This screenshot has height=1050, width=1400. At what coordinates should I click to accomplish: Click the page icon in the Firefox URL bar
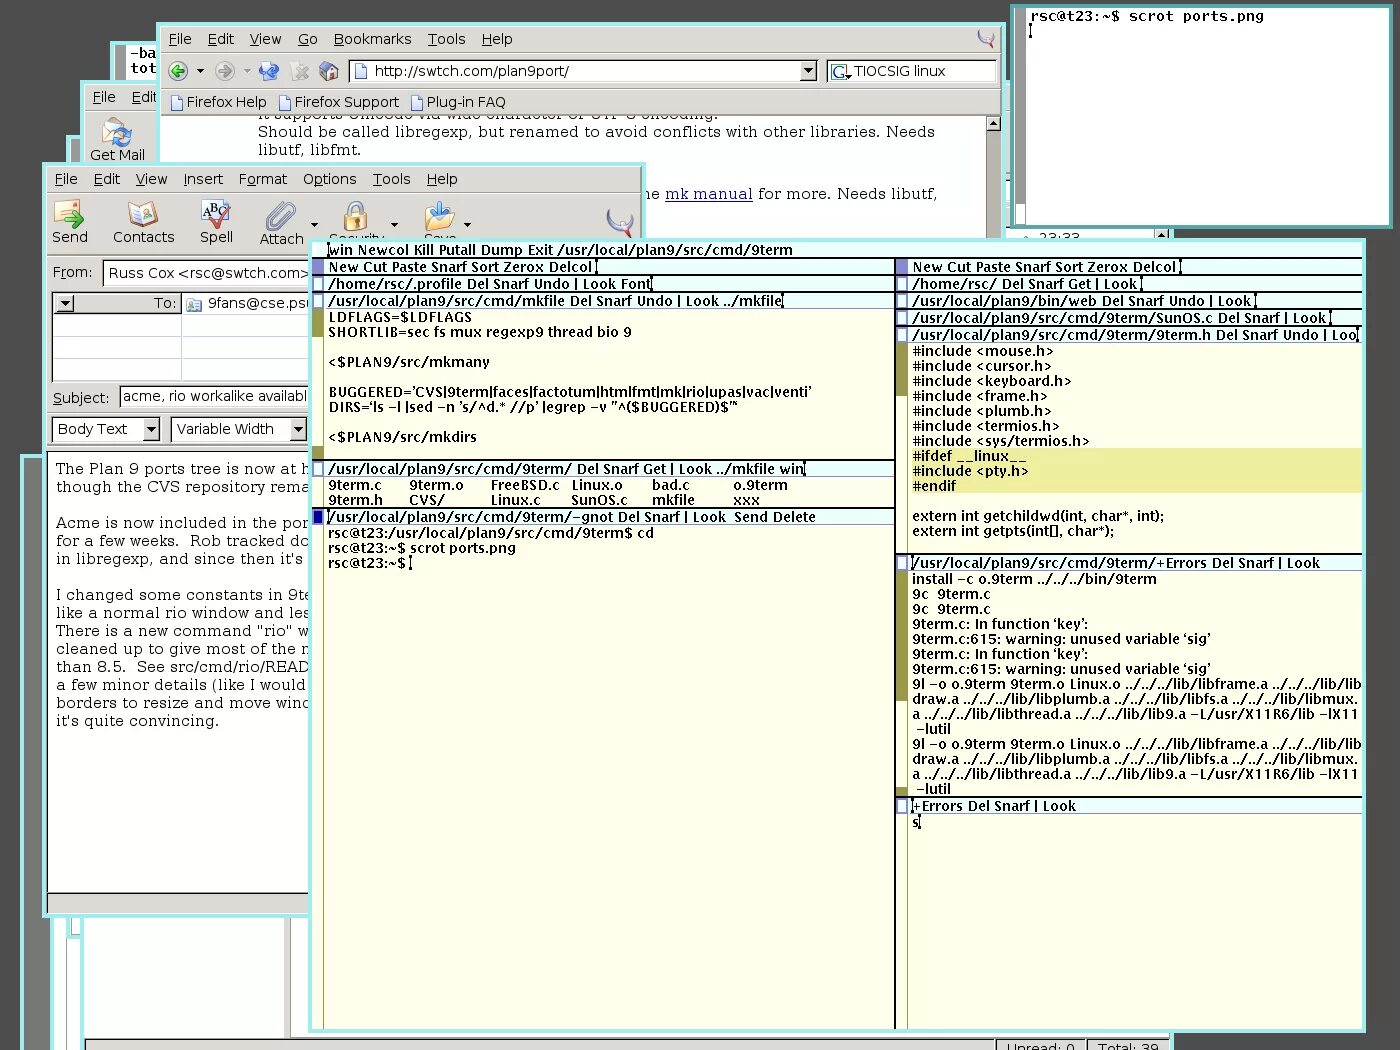click(x=362, y=71)
